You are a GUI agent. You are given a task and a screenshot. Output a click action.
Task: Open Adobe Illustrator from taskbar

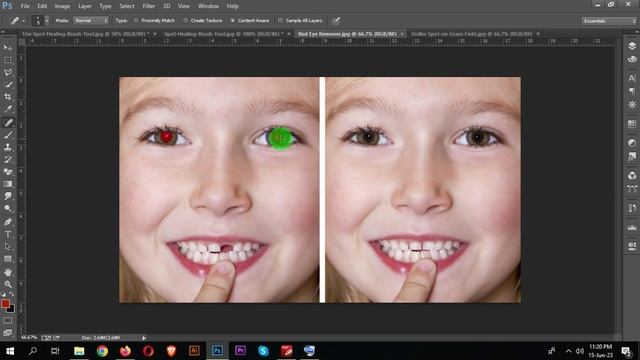pos(194,351)
